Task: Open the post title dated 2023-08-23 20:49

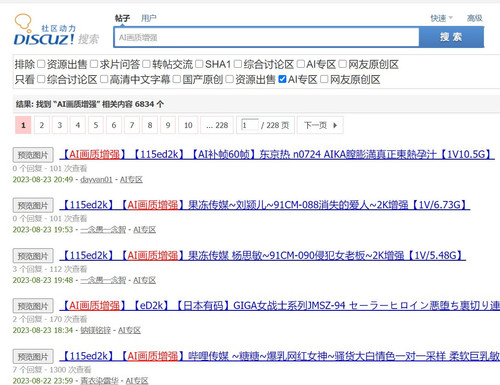Action: tap(277, 154)
